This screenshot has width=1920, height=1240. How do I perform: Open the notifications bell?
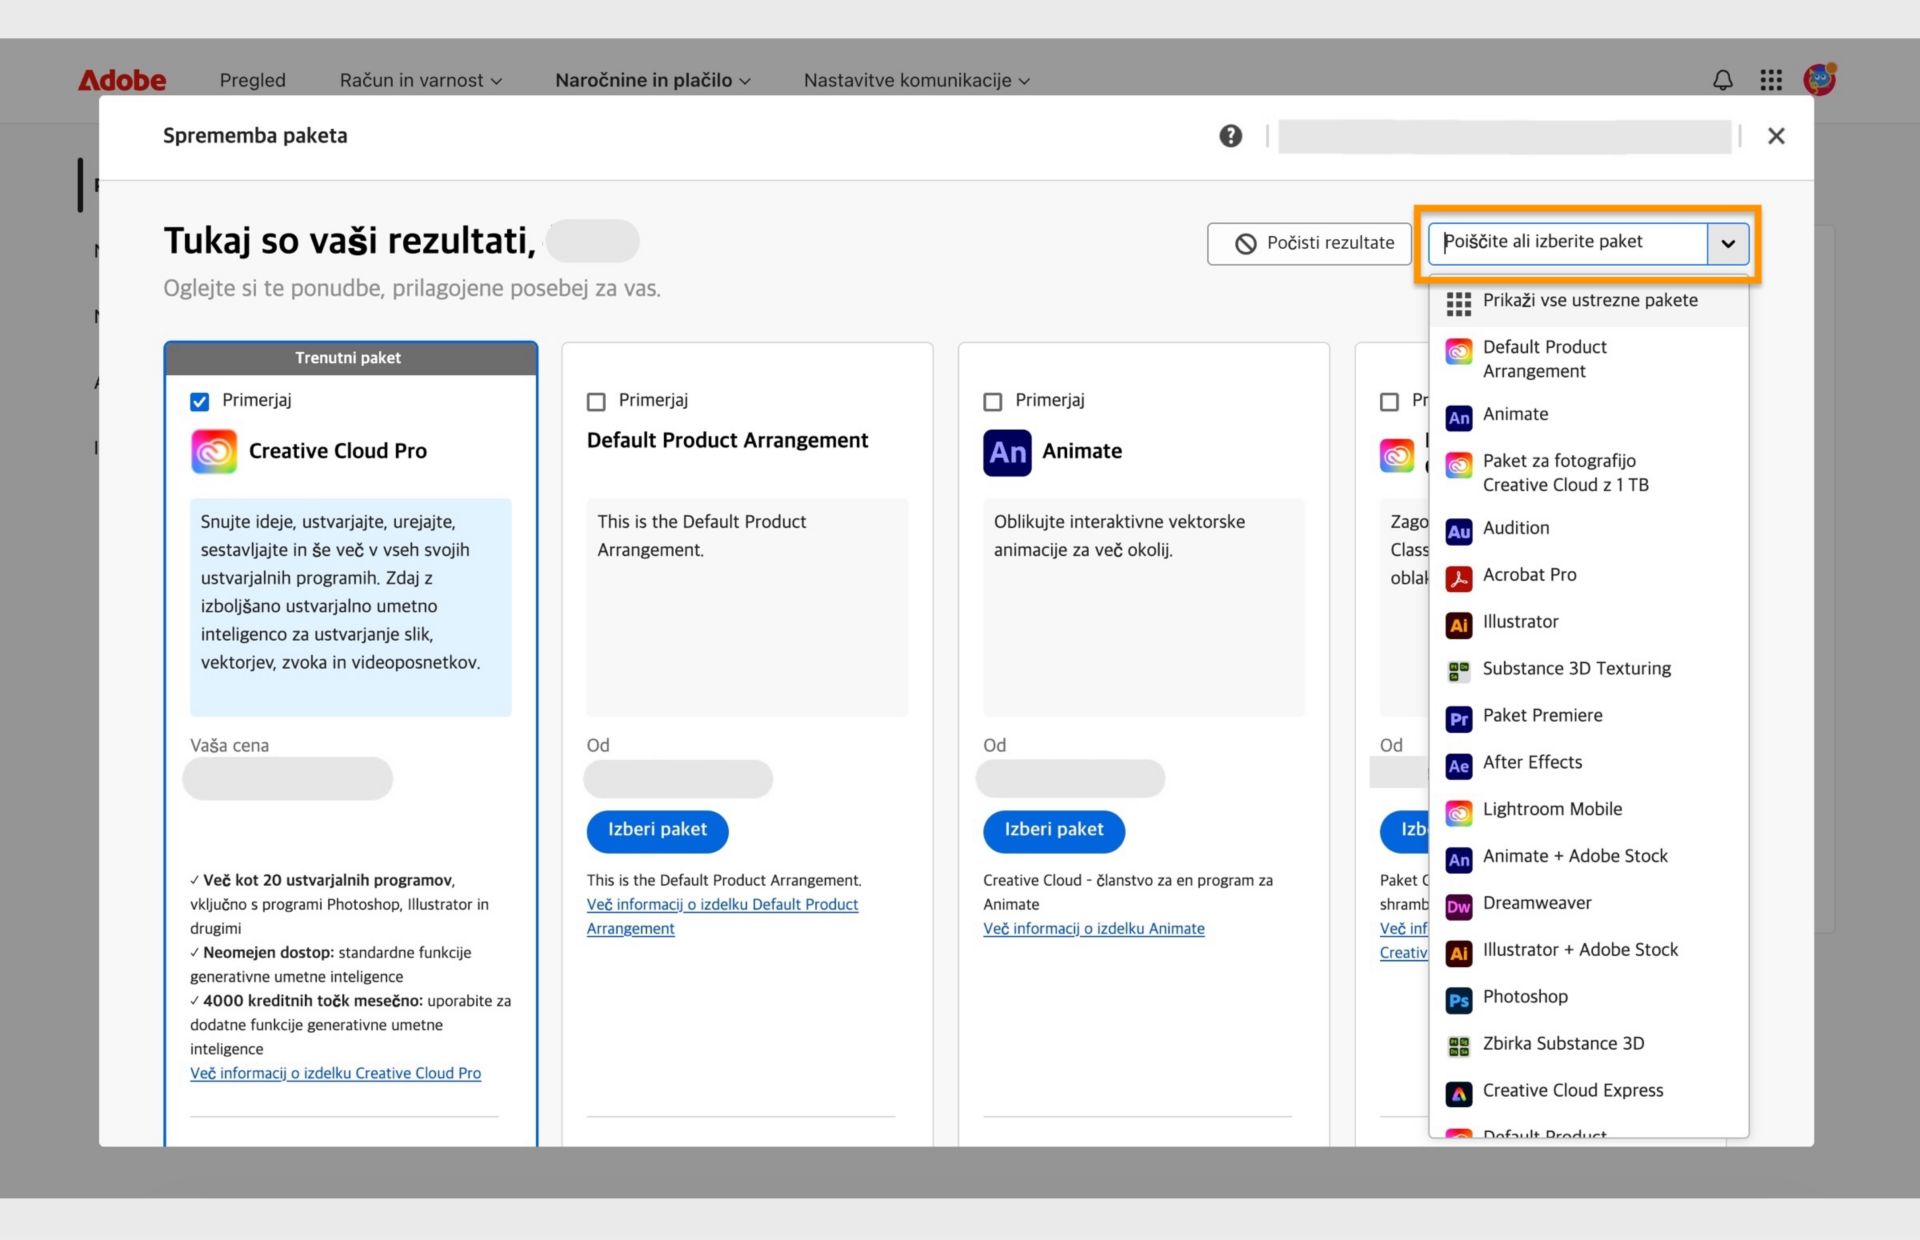pyautogui.click(x=1722, y=80)
